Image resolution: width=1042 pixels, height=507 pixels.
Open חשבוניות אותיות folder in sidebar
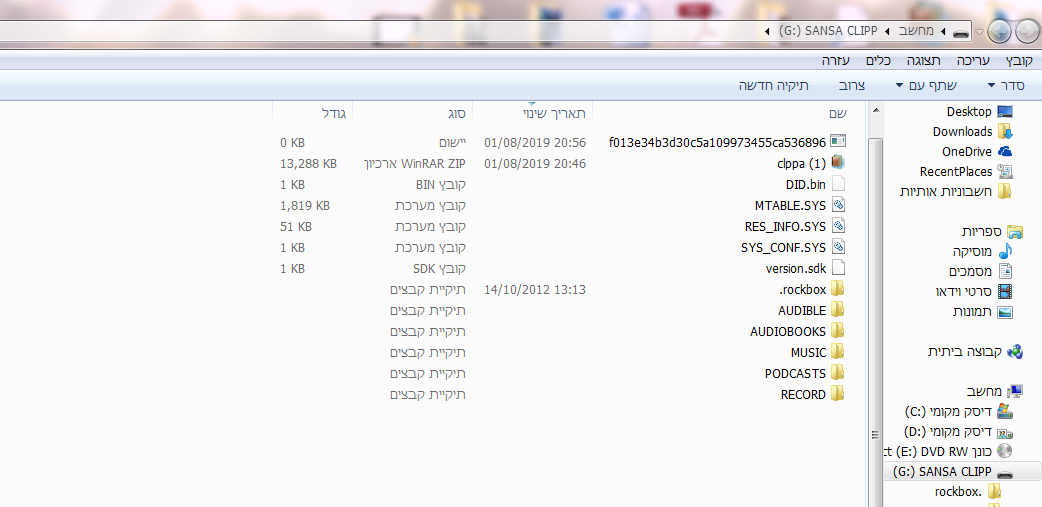956,191
